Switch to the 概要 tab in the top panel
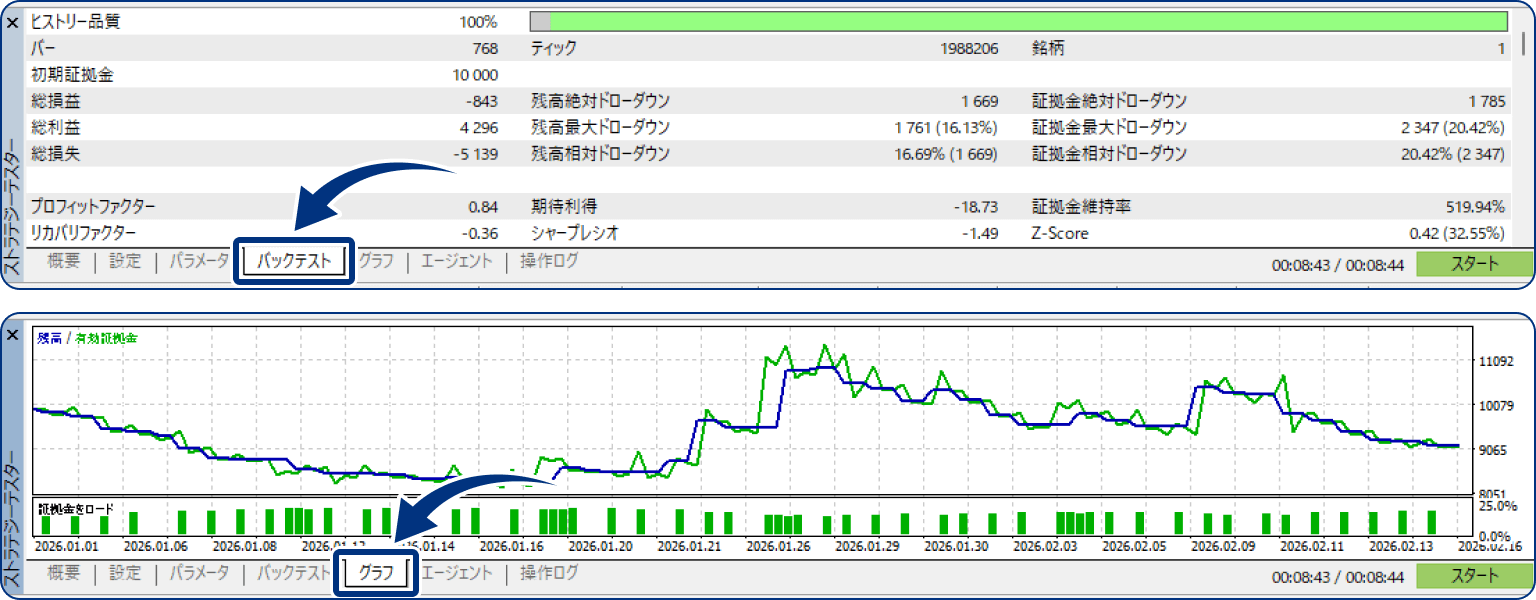Screen dimensions: 1536x600 point(65,262)
